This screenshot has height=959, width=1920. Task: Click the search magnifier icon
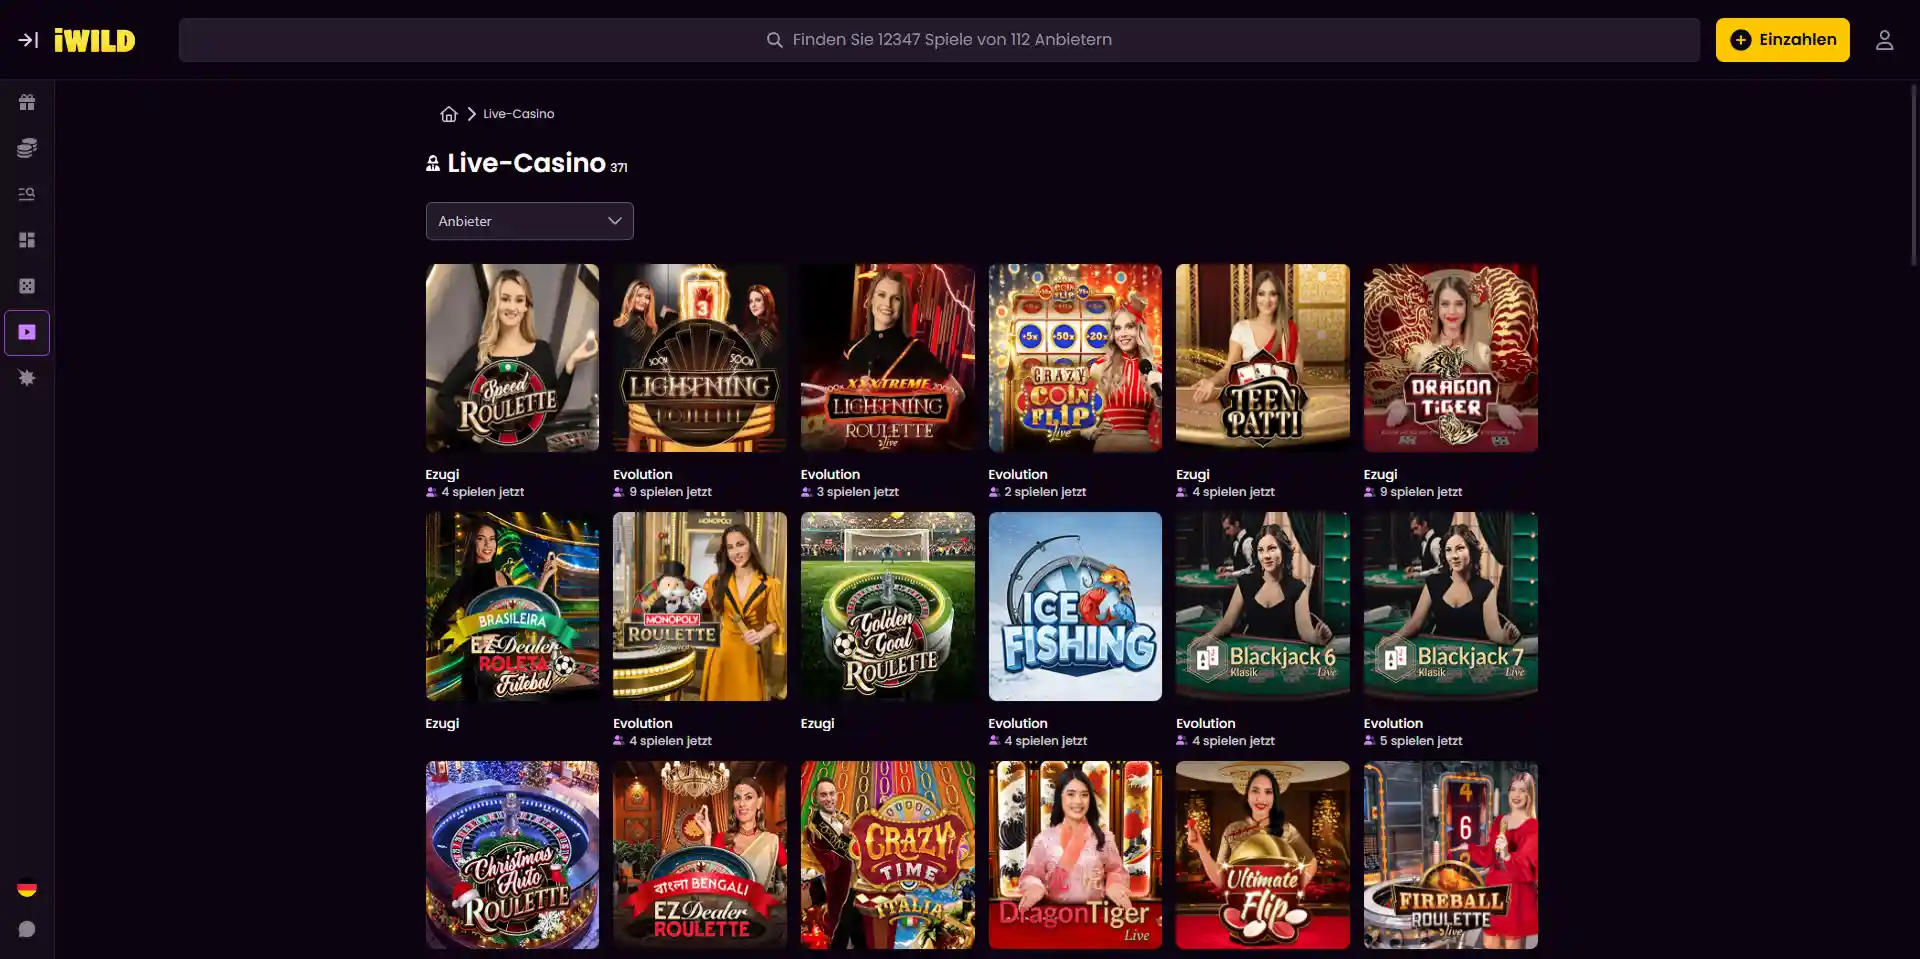coord(774,40)
